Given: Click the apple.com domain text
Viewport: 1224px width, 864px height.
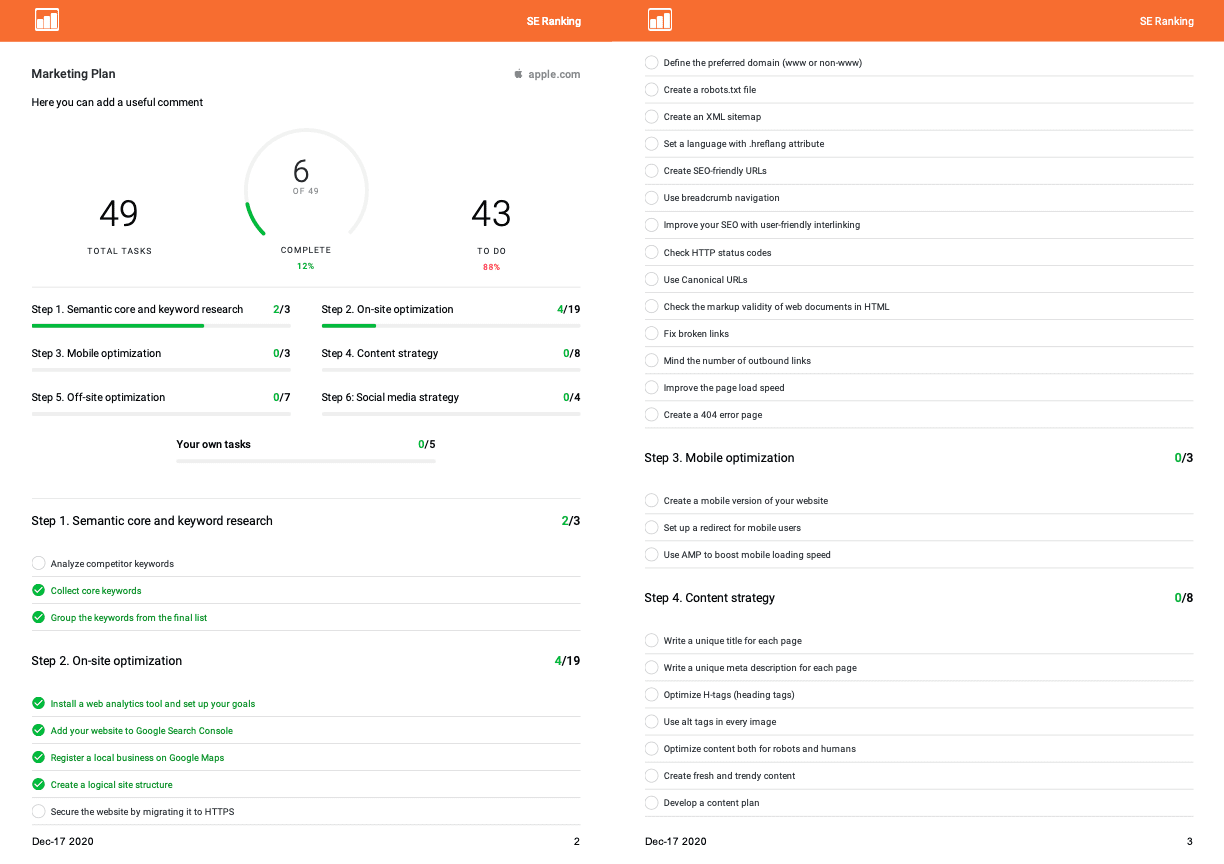Looking at the screenshot, I should point(554,74).
